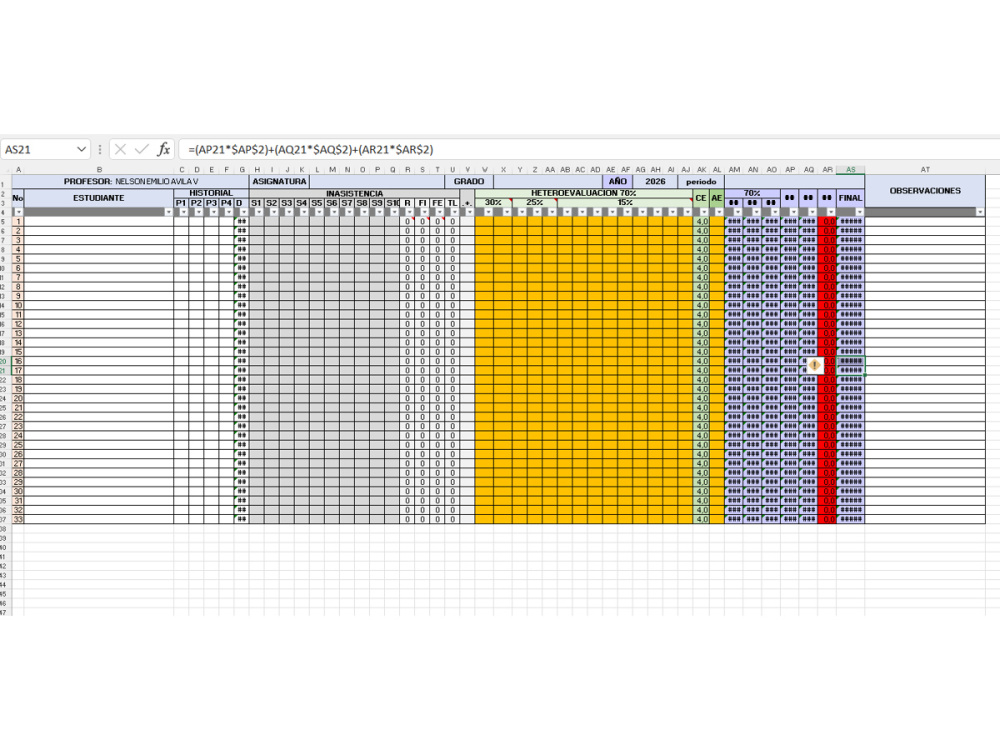The image size is (1000, 750).
Task: Select the OBSERVACIONES header cell
Action: (925, 191)
